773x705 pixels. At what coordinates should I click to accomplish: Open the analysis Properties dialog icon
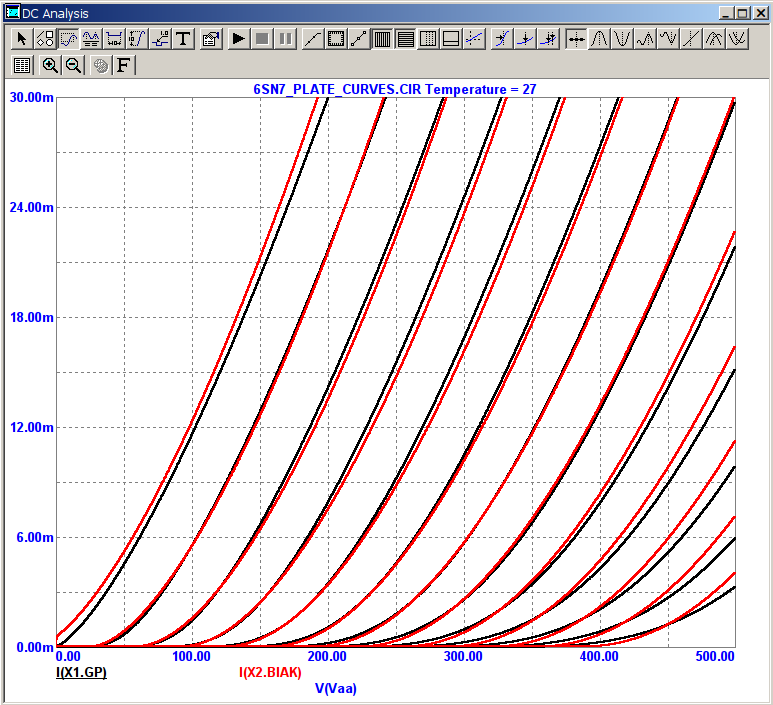211,38
